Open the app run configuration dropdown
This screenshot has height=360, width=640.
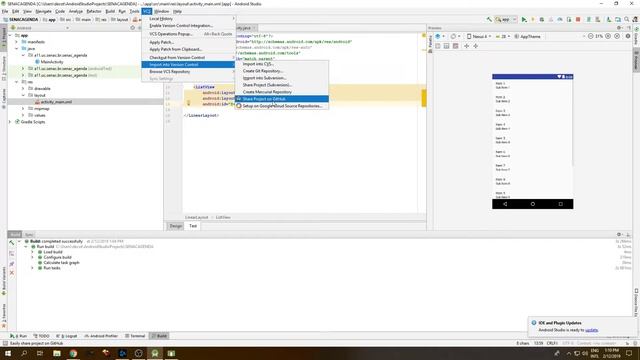coord(506,20)
